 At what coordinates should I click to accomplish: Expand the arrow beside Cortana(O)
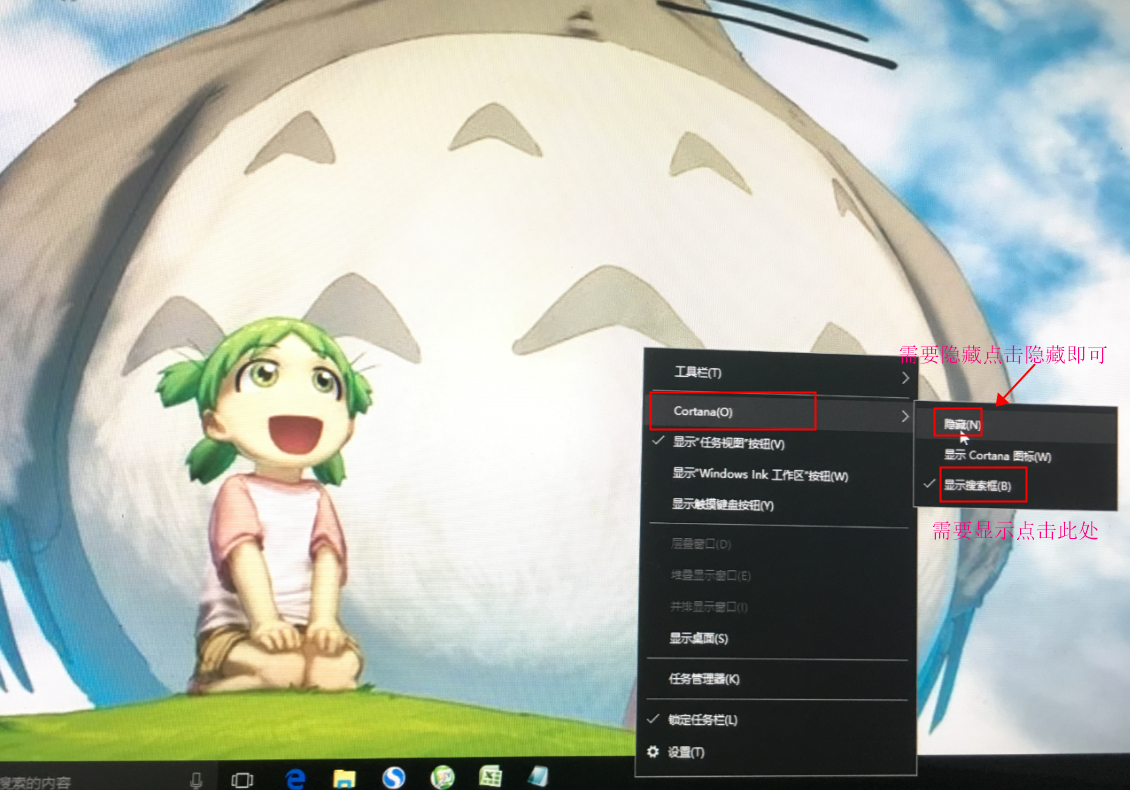coord(904,416)
